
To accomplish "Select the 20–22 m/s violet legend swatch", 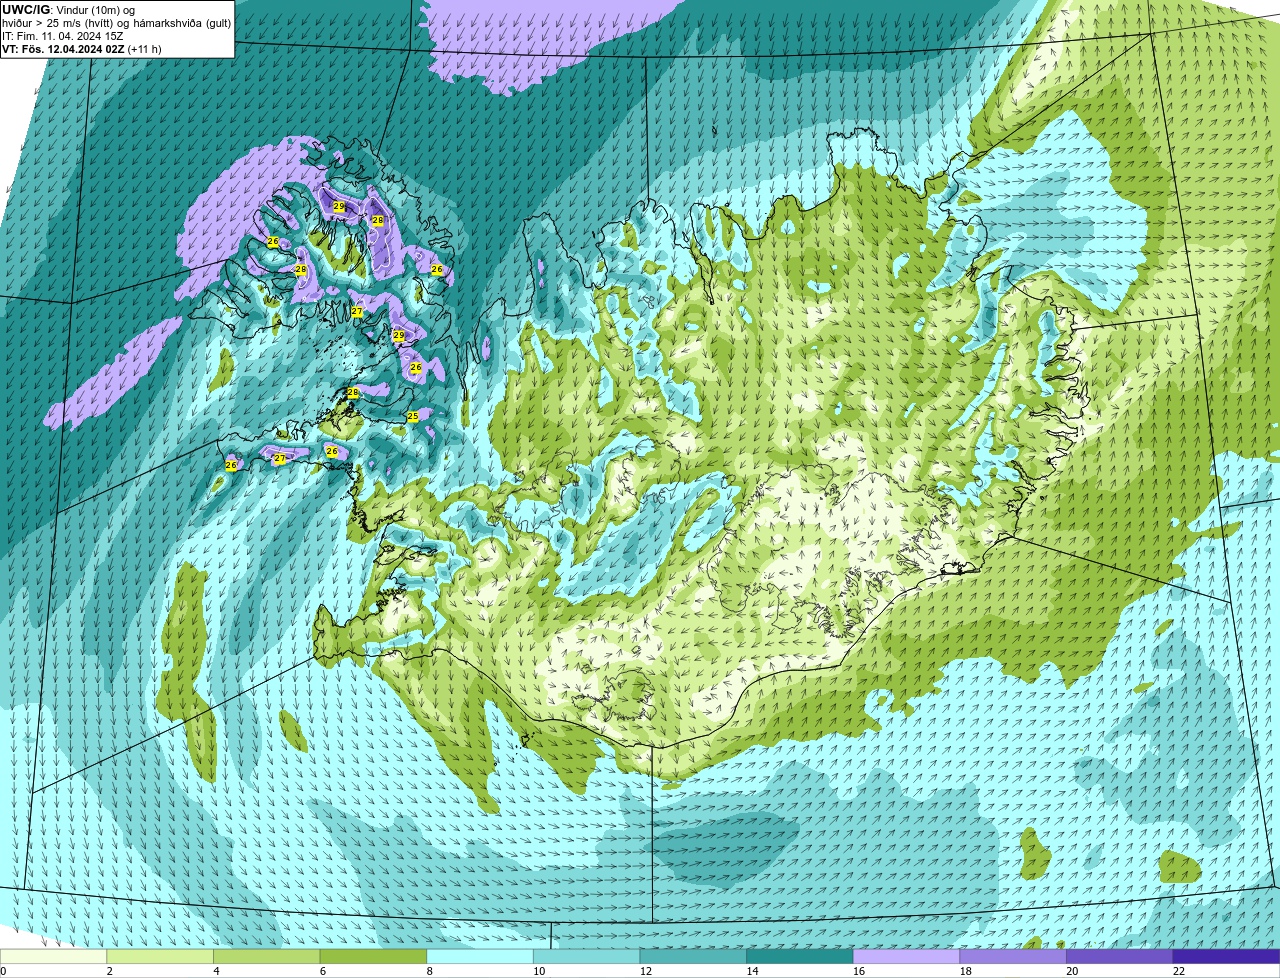I will pyautogui.click(x=1120, y=956).
